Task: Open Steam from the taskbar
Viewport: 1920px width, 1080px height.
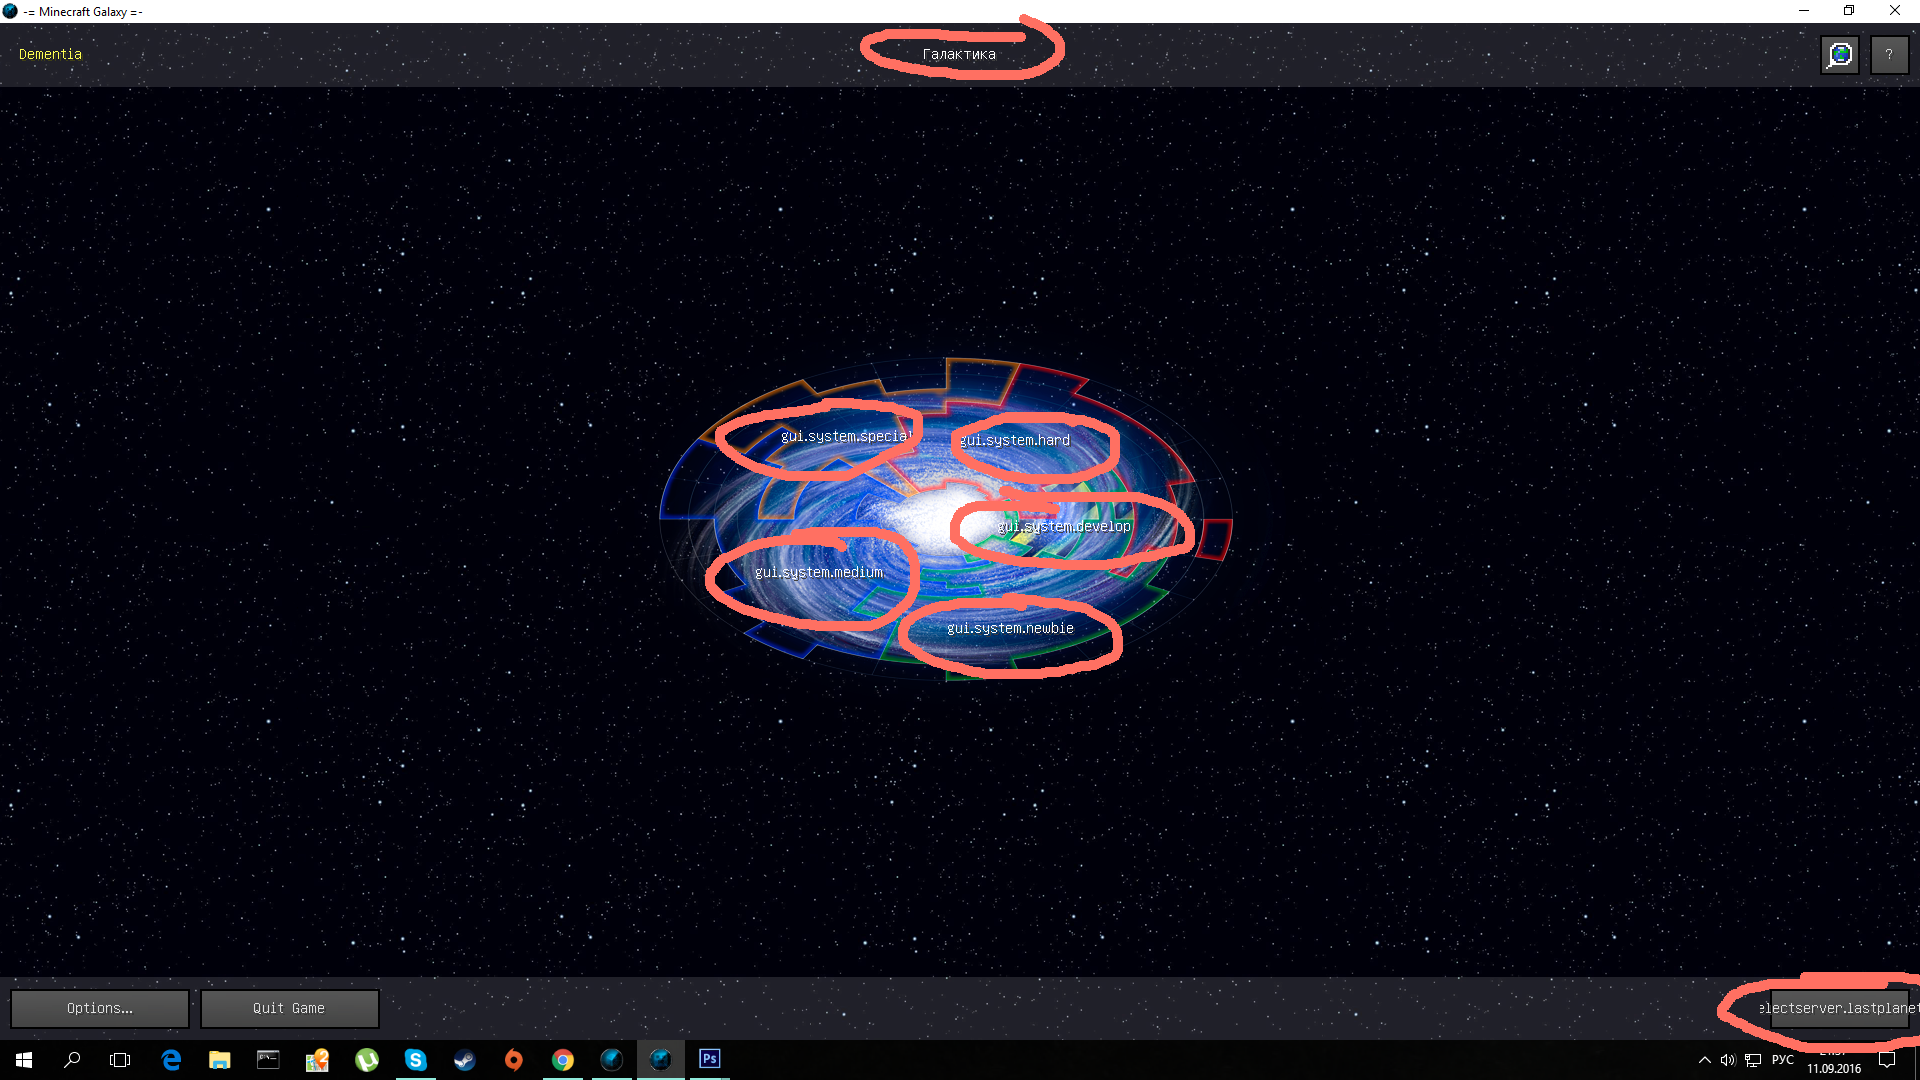Action: coord(465,1060)
